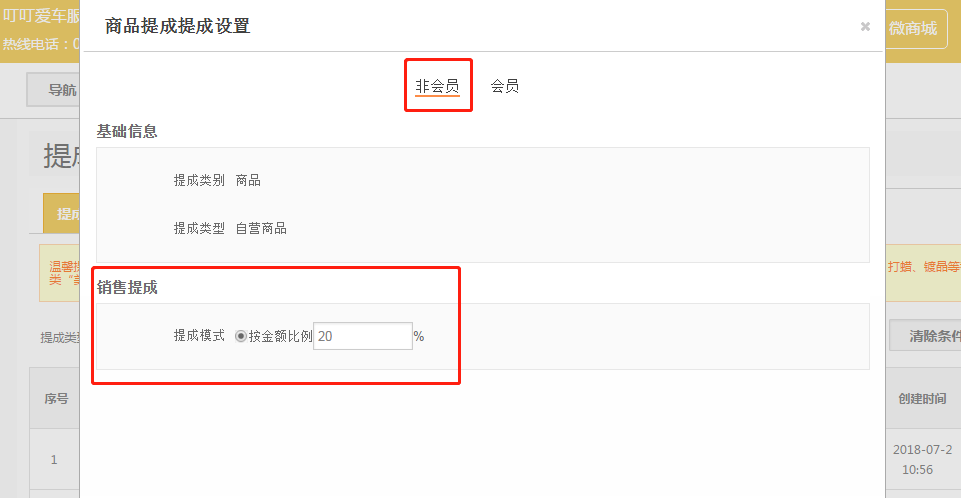Viewport: 961px width, 498px height.
Task: Click the 基础信息 section heading
Action: pyautogui.click(x=127, y=131)
